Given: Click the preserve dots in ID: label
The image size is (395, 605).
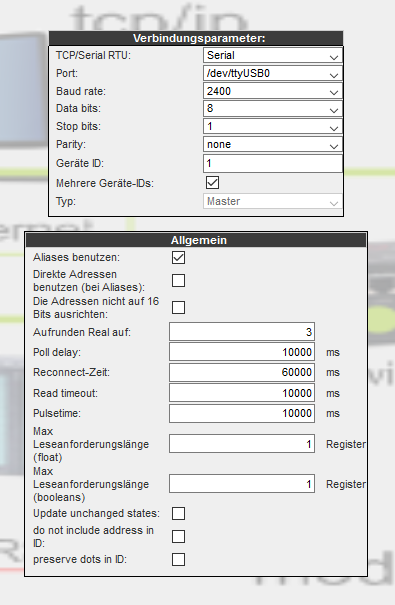Looking at the screenshot, I should (80, 559).
